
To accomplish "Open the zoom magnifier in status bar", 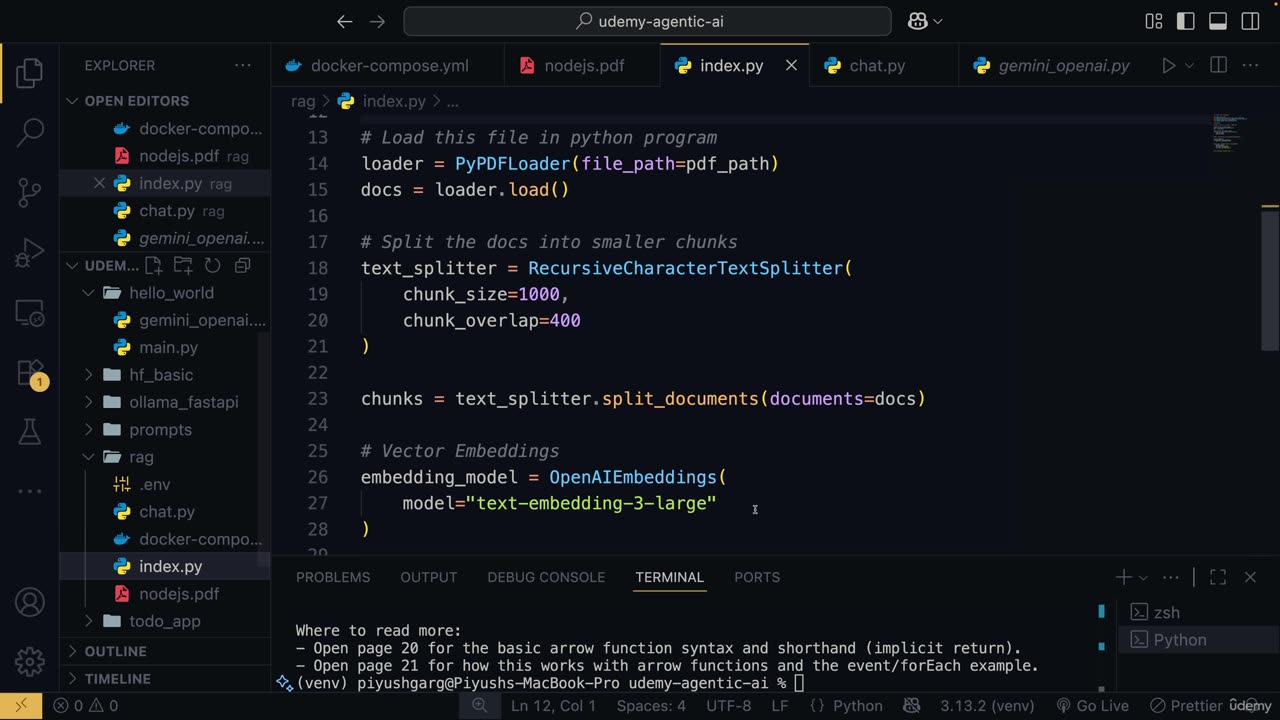I will coord(480,706).
